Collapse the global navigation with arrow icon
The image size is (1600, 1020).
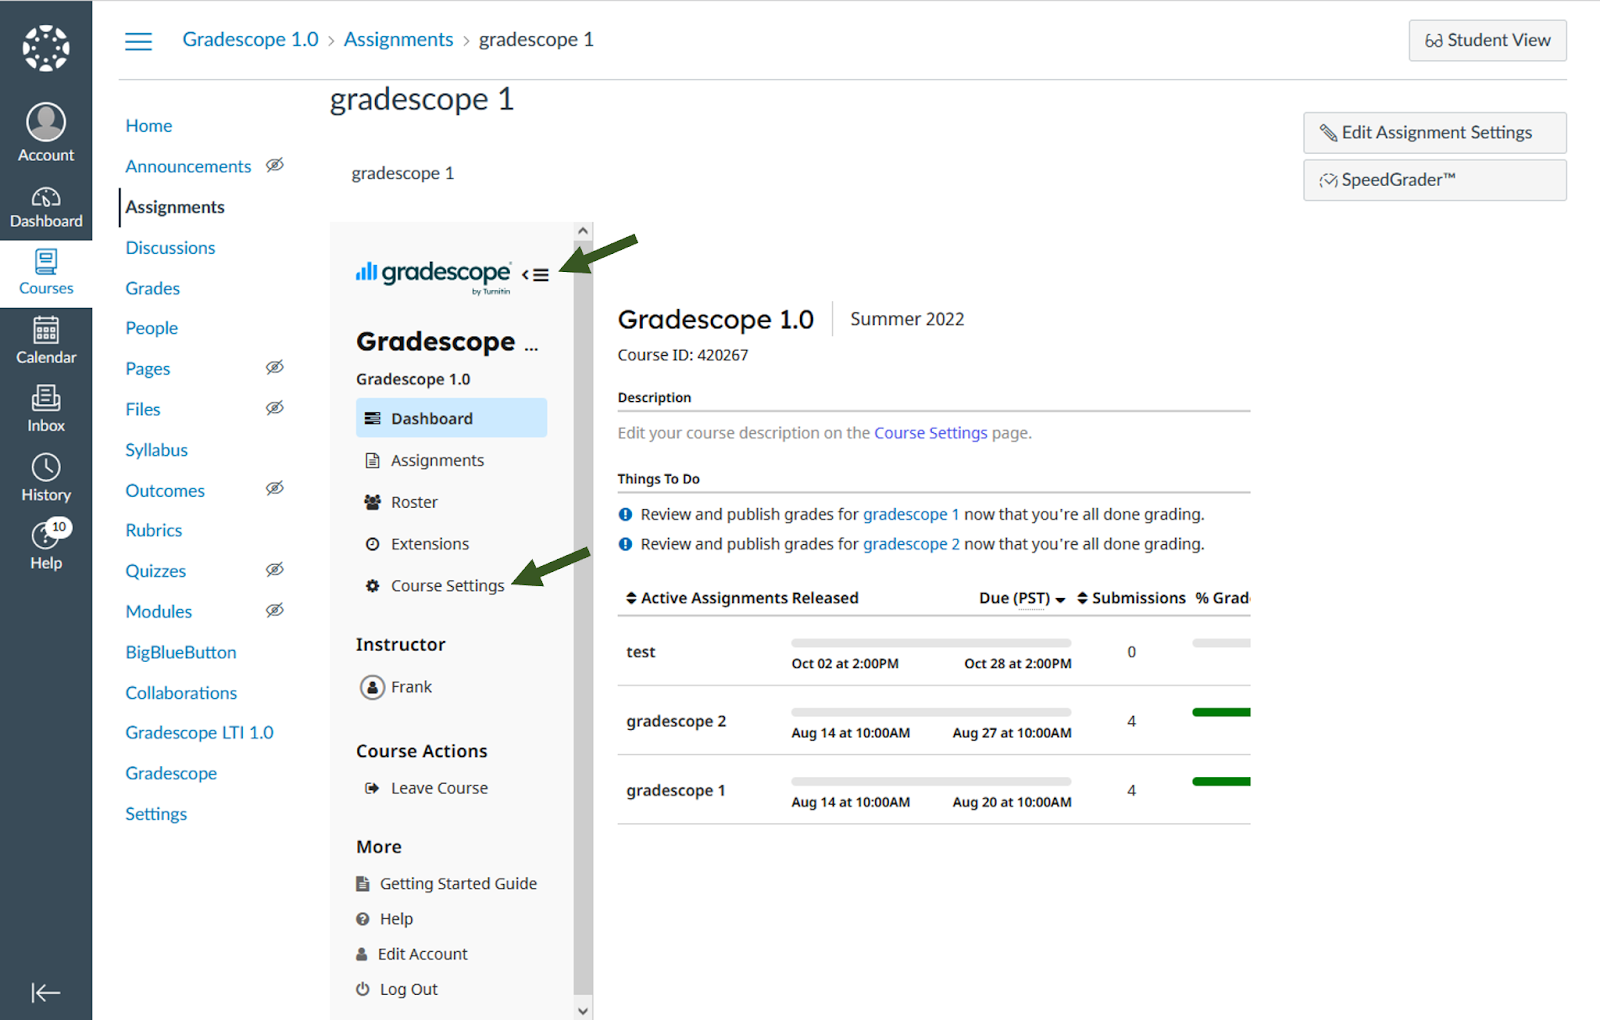point(46,992)
